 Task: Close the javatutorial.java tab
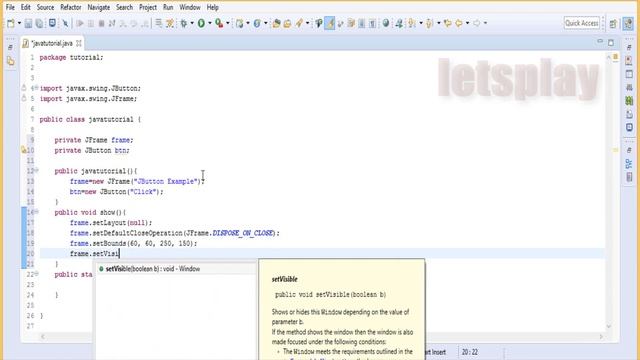tap(79, 43)
